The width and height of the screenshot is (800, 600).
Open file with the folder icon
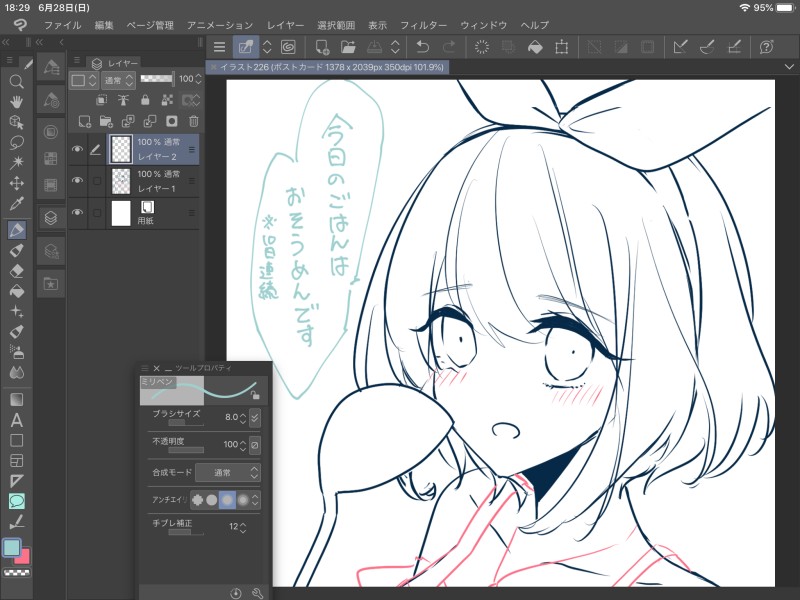tap(347, 47)
